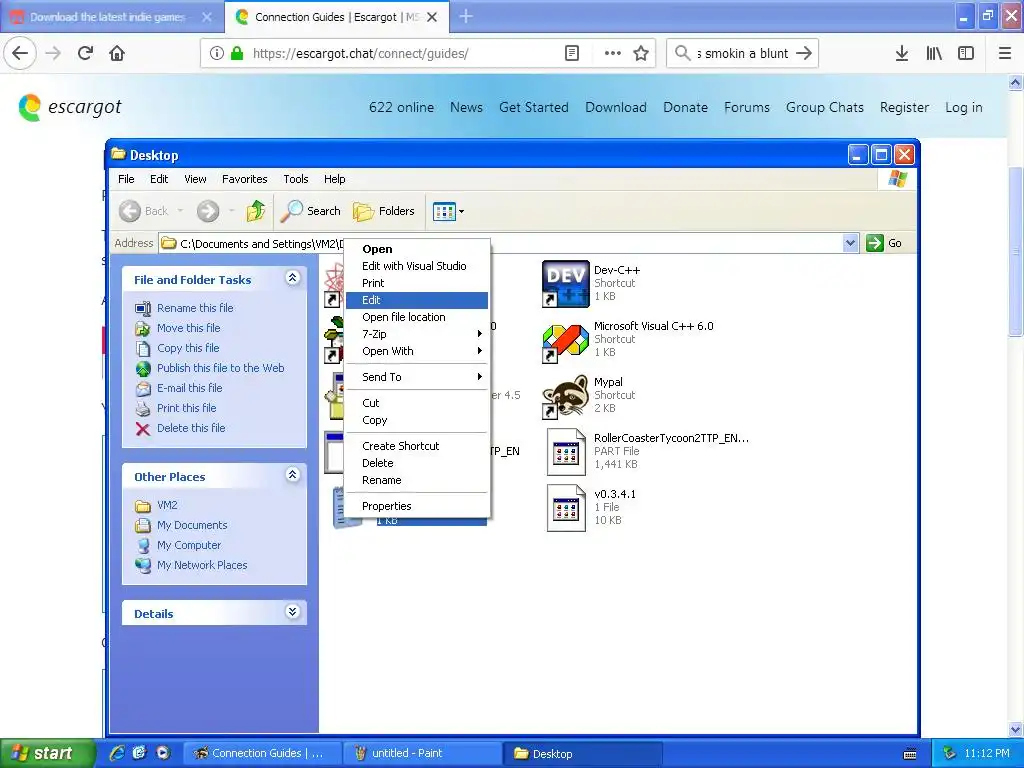Viewport: 1024px width, 768px height.
Task: Click the Windows start button
Action: point(47,753)
